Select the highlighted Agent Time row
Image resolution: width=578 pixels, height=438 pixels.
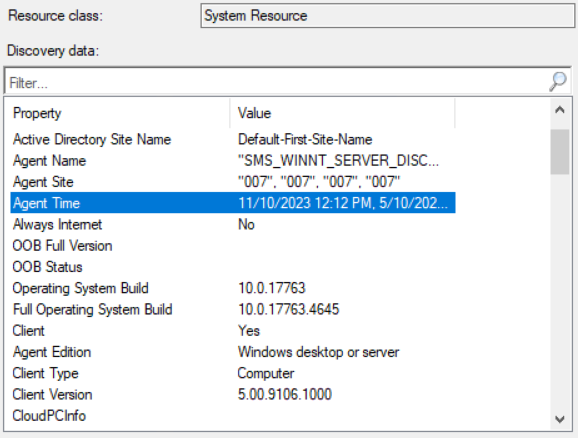[233, 203]
